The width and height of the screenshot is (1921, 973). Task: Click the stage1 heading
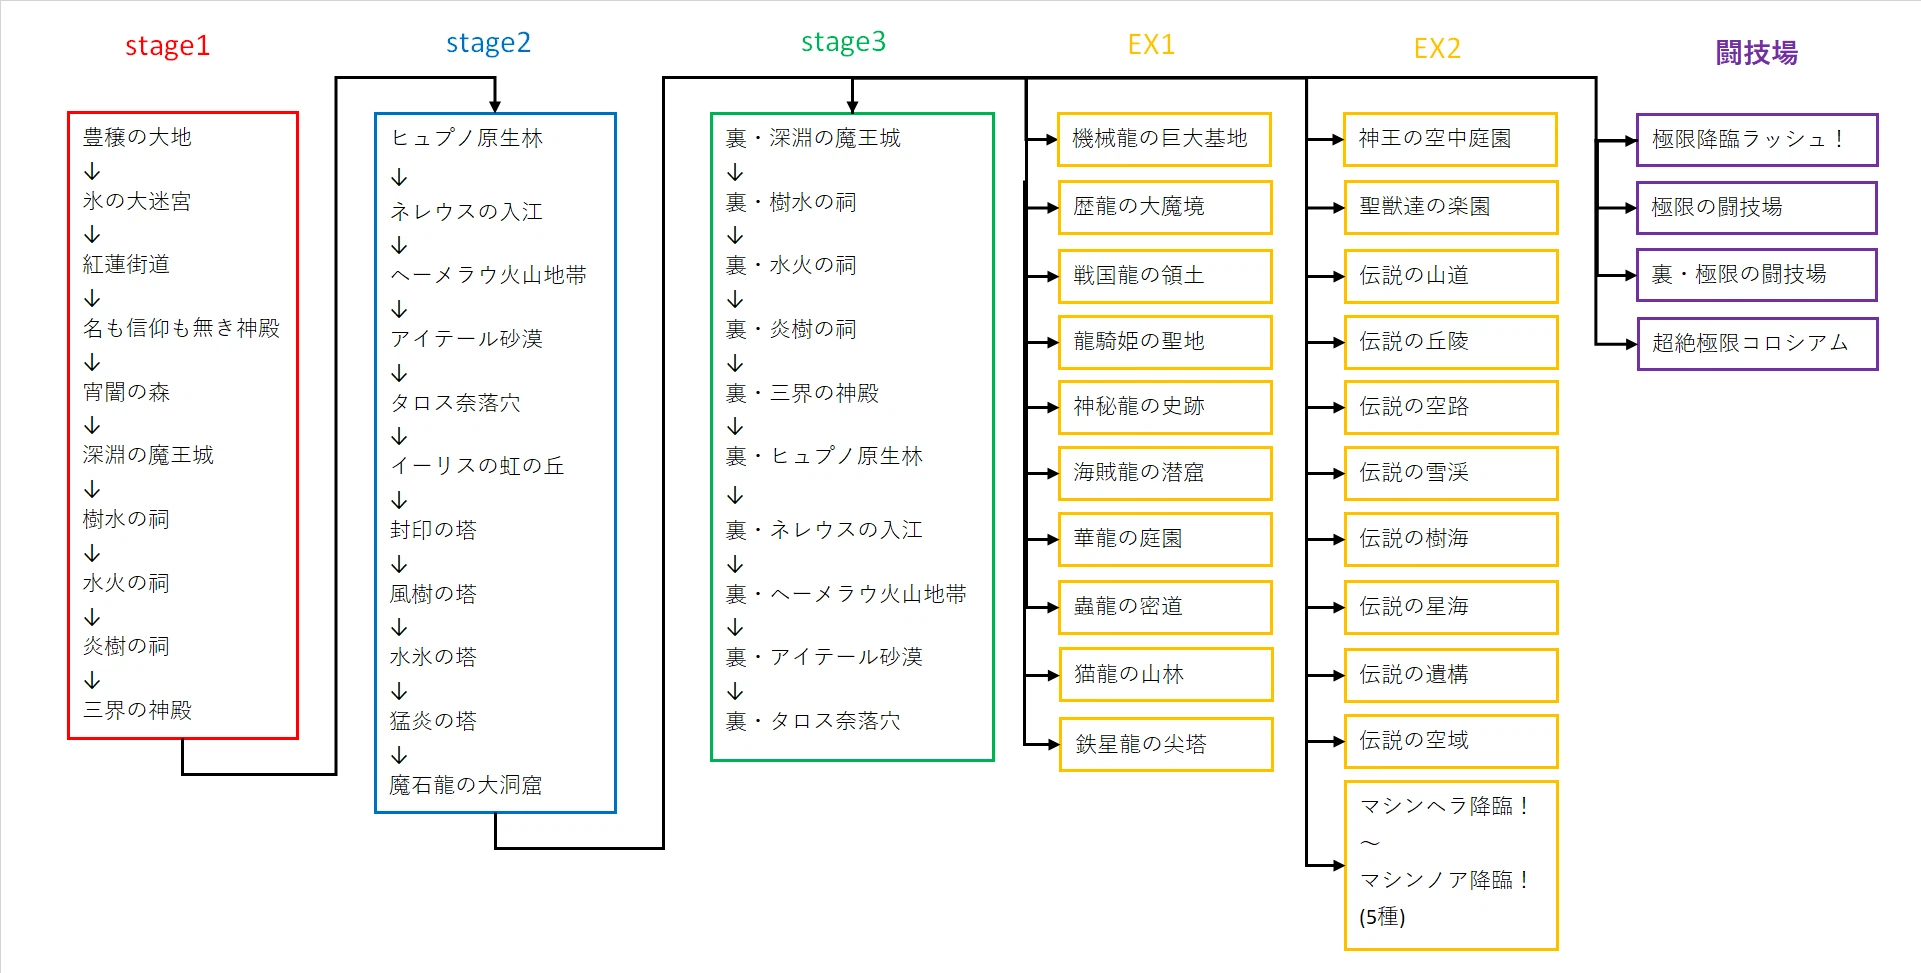[x=167, y=46]
